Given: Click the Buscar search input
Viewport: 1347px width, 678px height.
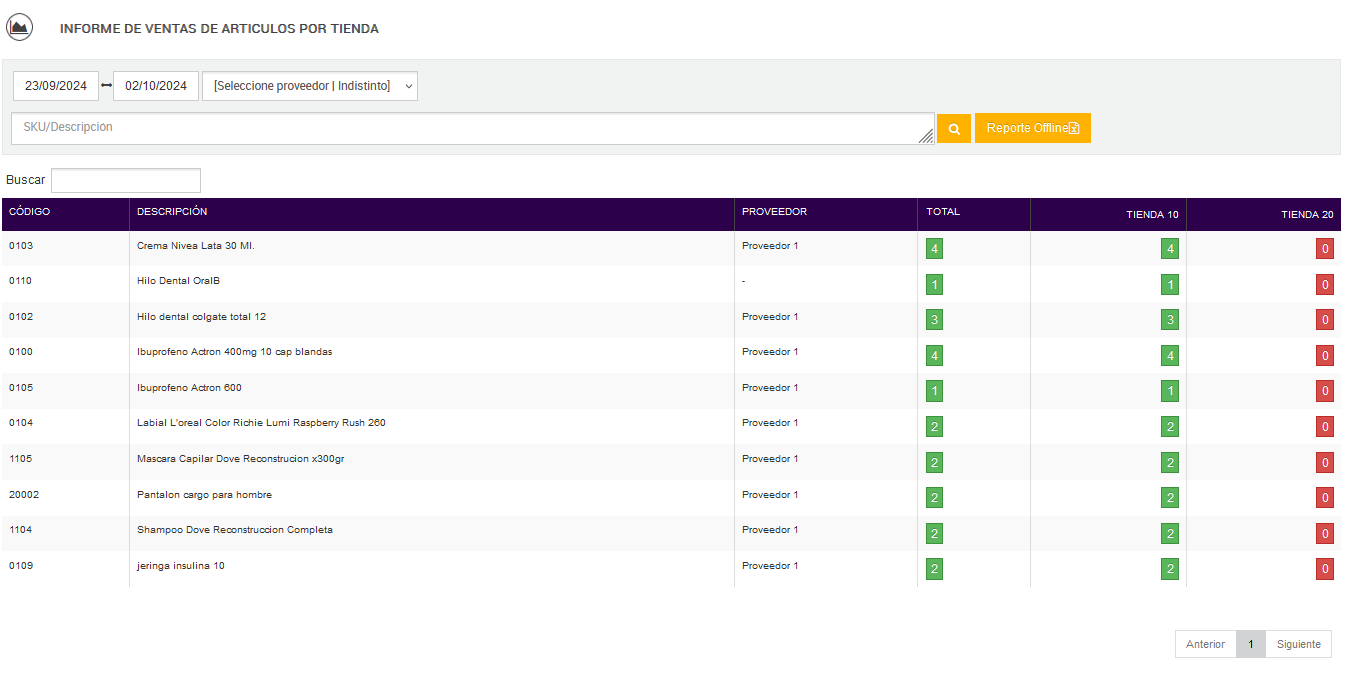Looking at the screenshot, I should pos(126,180).
